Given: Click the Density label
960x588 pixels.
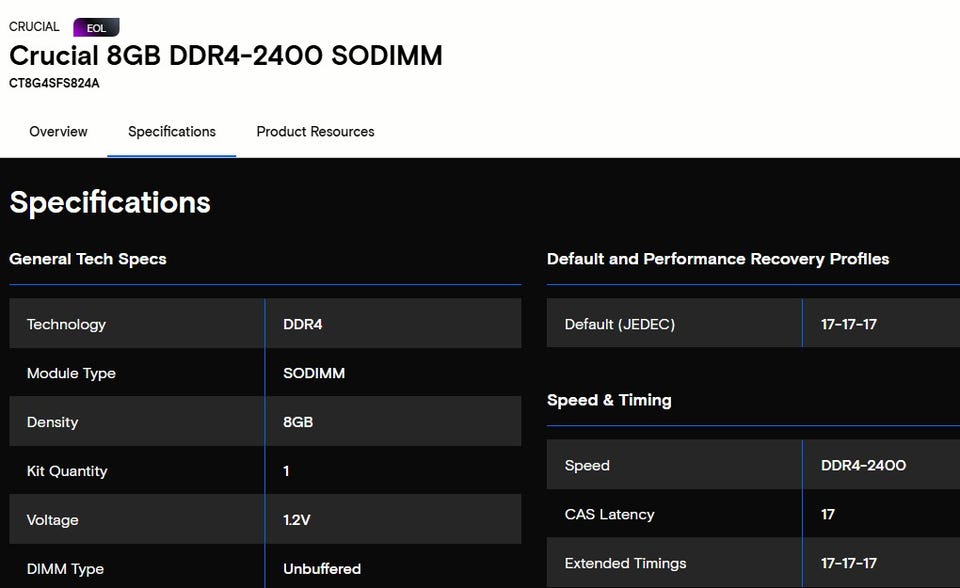Looking at the screenshot, I should click(x=53, y=422).
